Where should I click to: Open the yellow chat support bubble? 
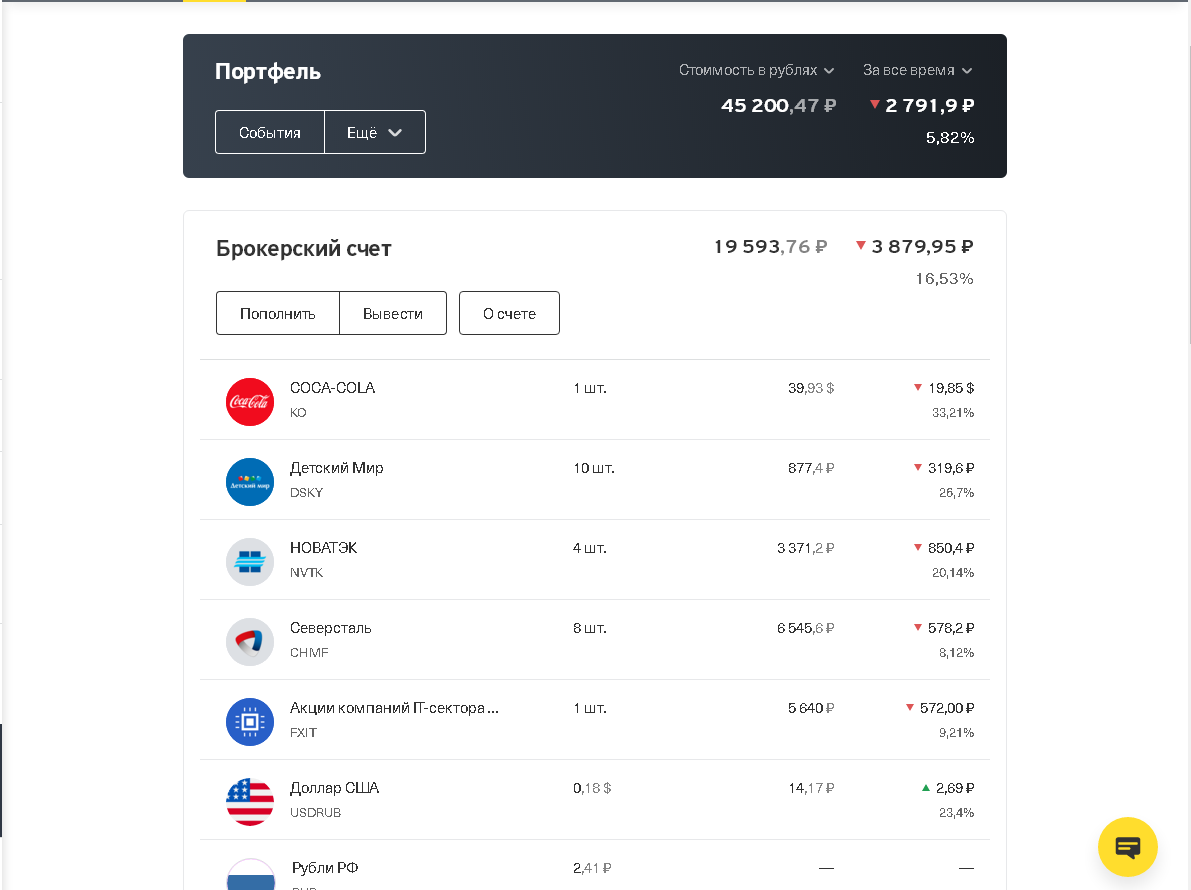pyautogui.click(x=1127, y=847)
